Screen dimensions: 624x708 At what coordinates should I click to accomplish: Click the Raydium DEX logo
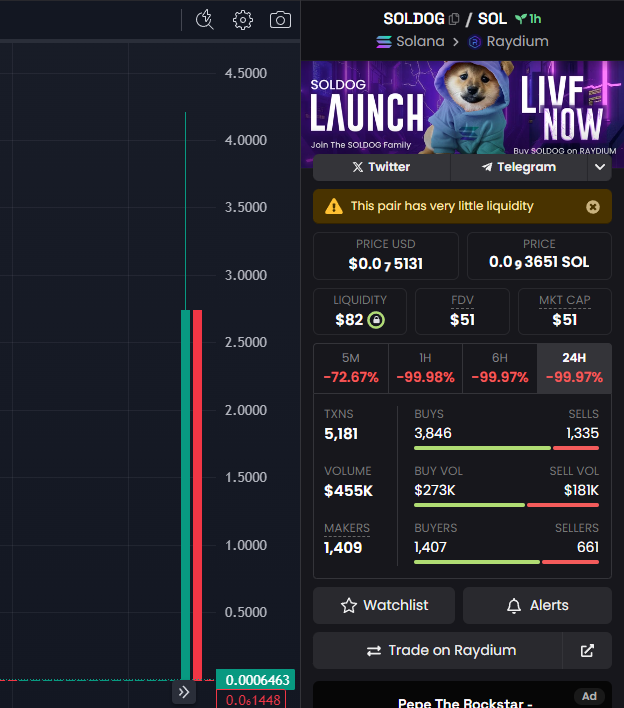475,42
